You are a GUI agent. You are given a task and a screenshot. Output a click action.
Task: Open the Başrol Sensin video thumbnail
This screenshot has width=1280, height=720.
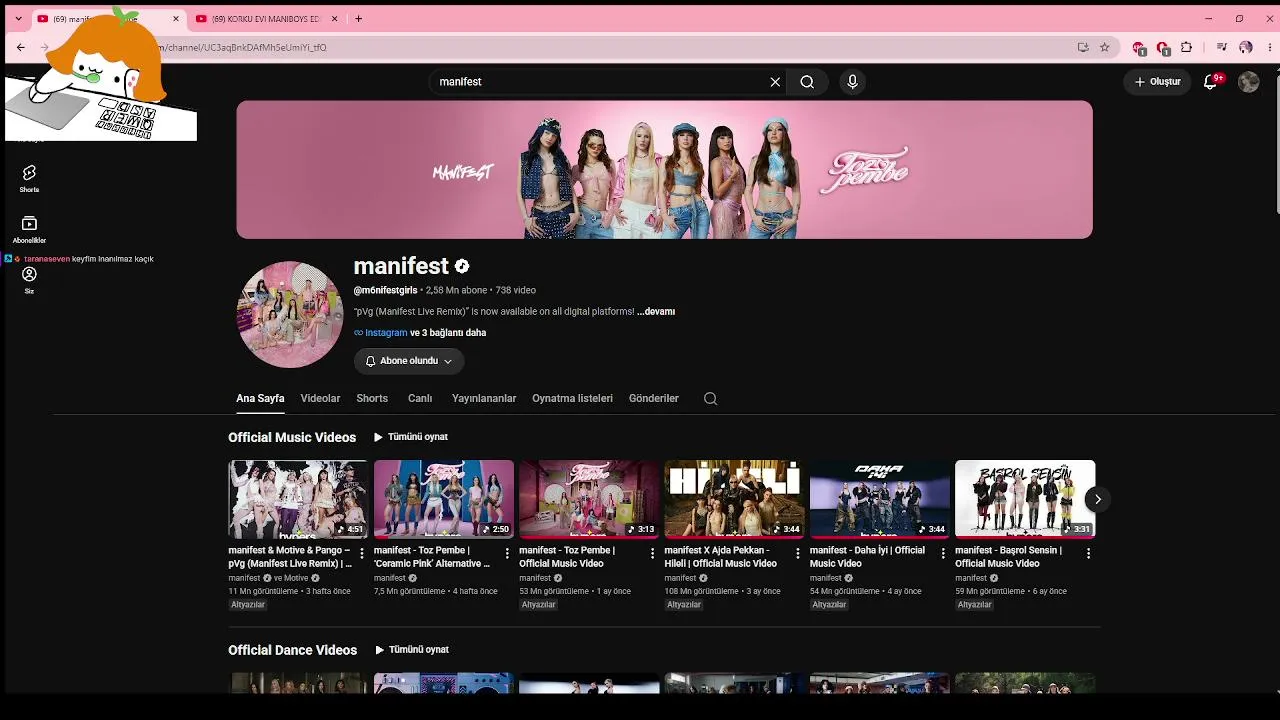pos(1025,499)
